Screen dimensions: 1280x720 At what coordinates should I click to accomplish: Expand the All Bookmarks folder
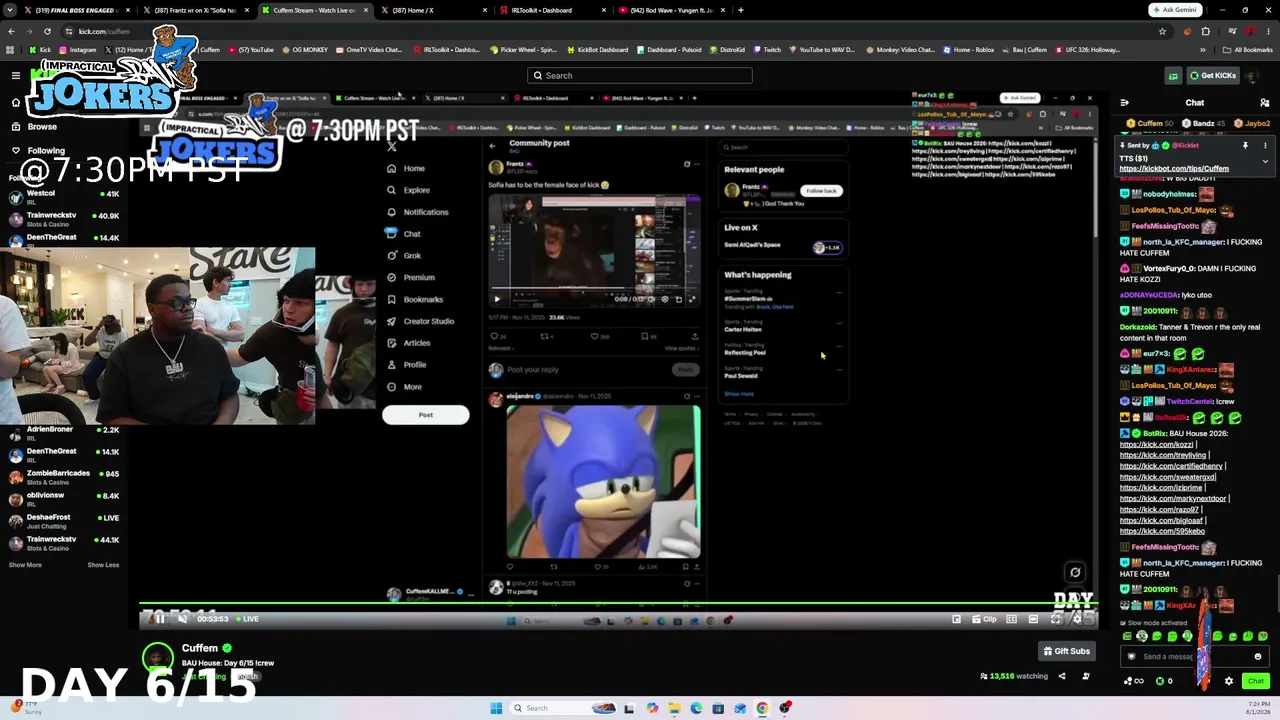click(1248, 50)
